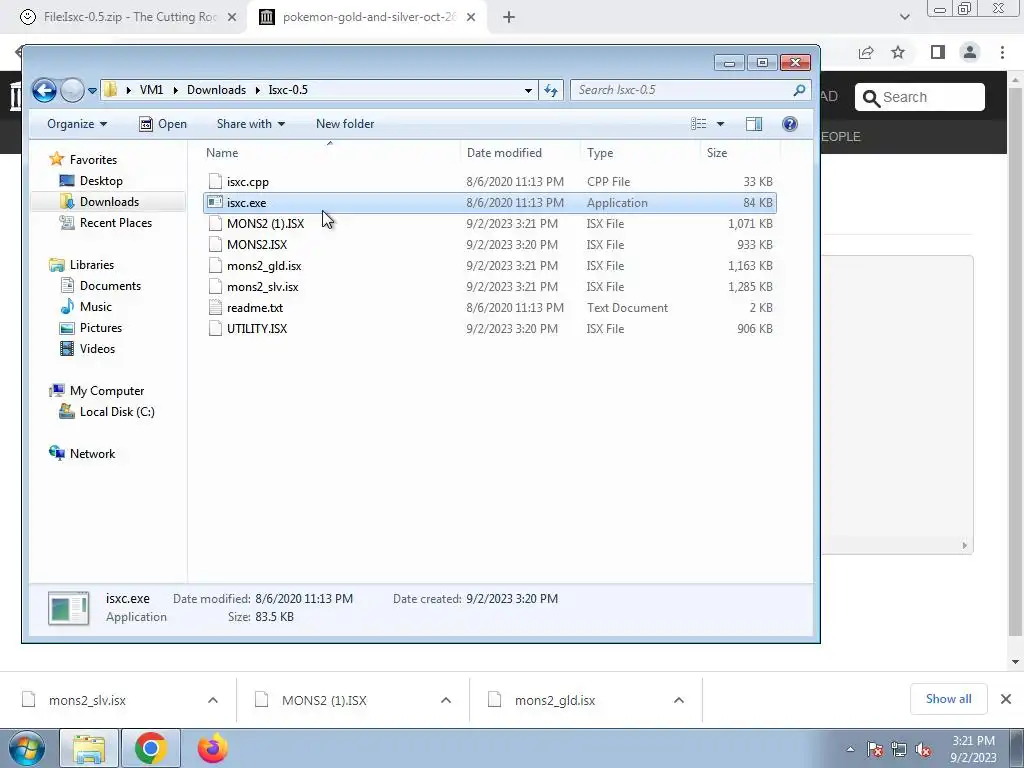Toggle the preview pane
This screenshot has height=768, width=1024.
[x=754, y=123]
